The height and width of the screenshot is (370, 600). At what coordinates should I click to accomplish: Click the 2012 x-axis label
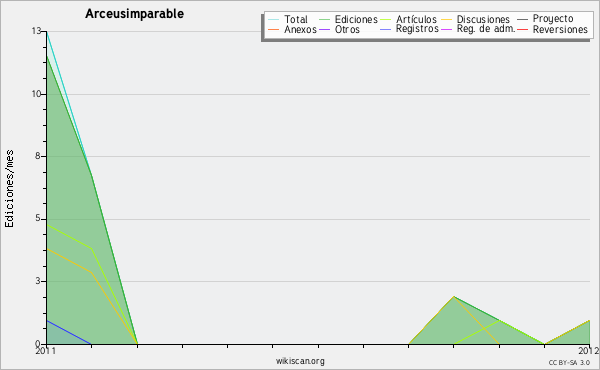point(589,351)
